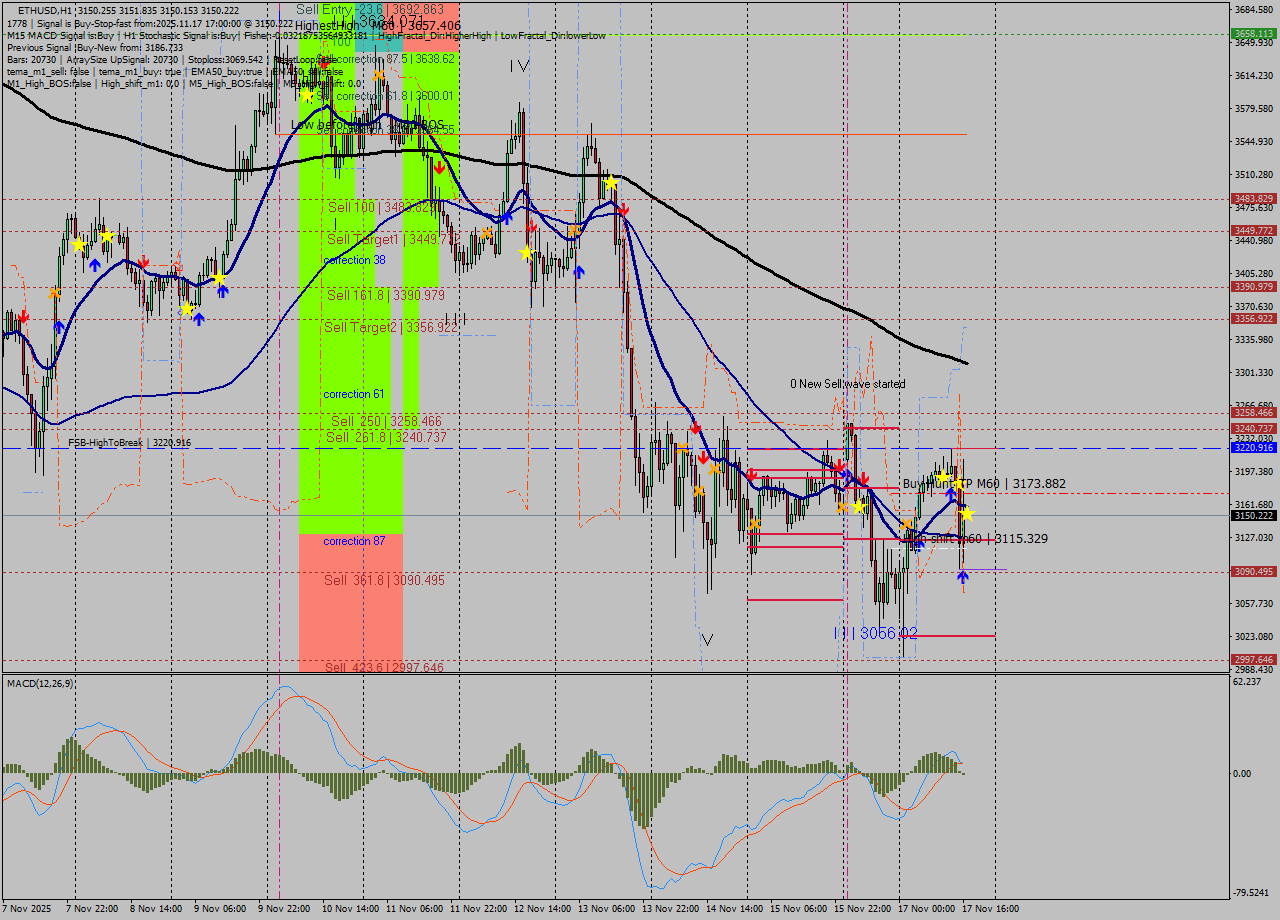The image size is (1280, 920).
Task: Click the MACD(12,26,9) indicator label
Action: (x=40, y=683)
